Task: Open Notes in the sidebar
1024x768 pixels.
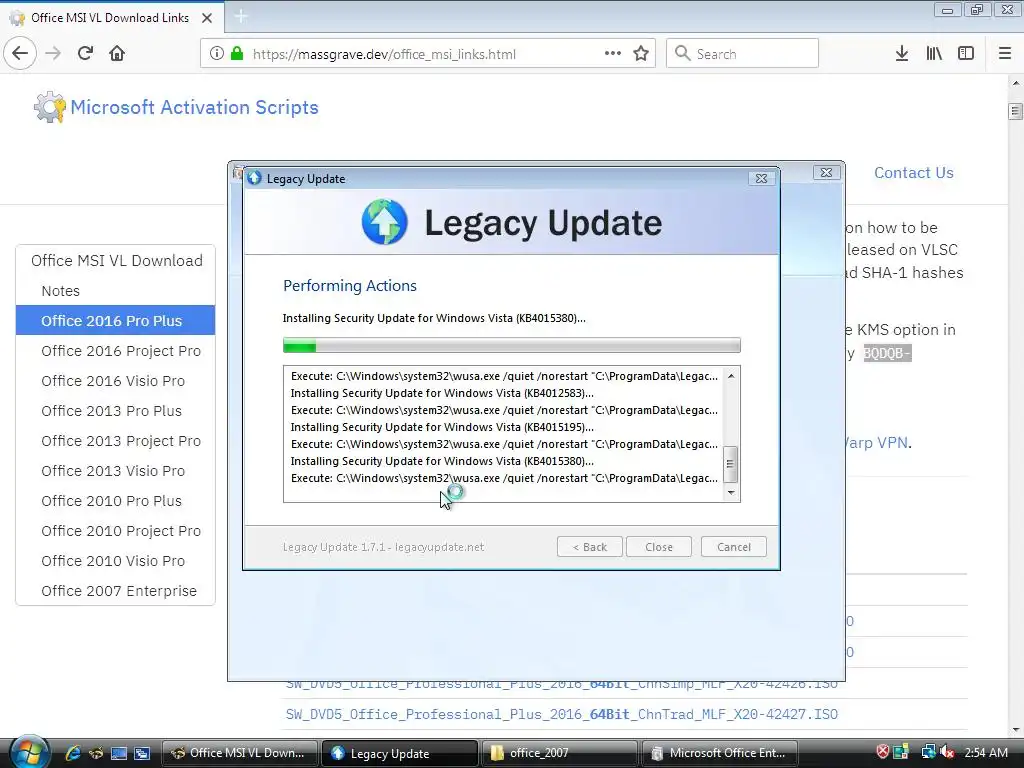Action: (x=61, y=291)
